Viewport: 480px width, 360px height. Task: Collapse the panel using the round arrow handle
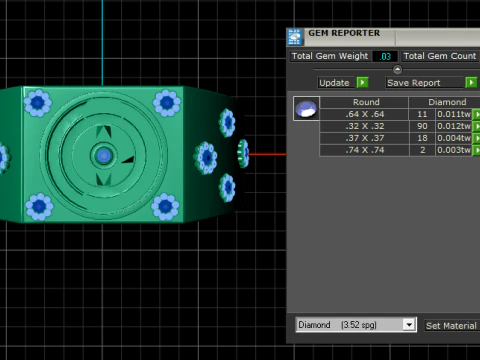(x=397, y=69)
